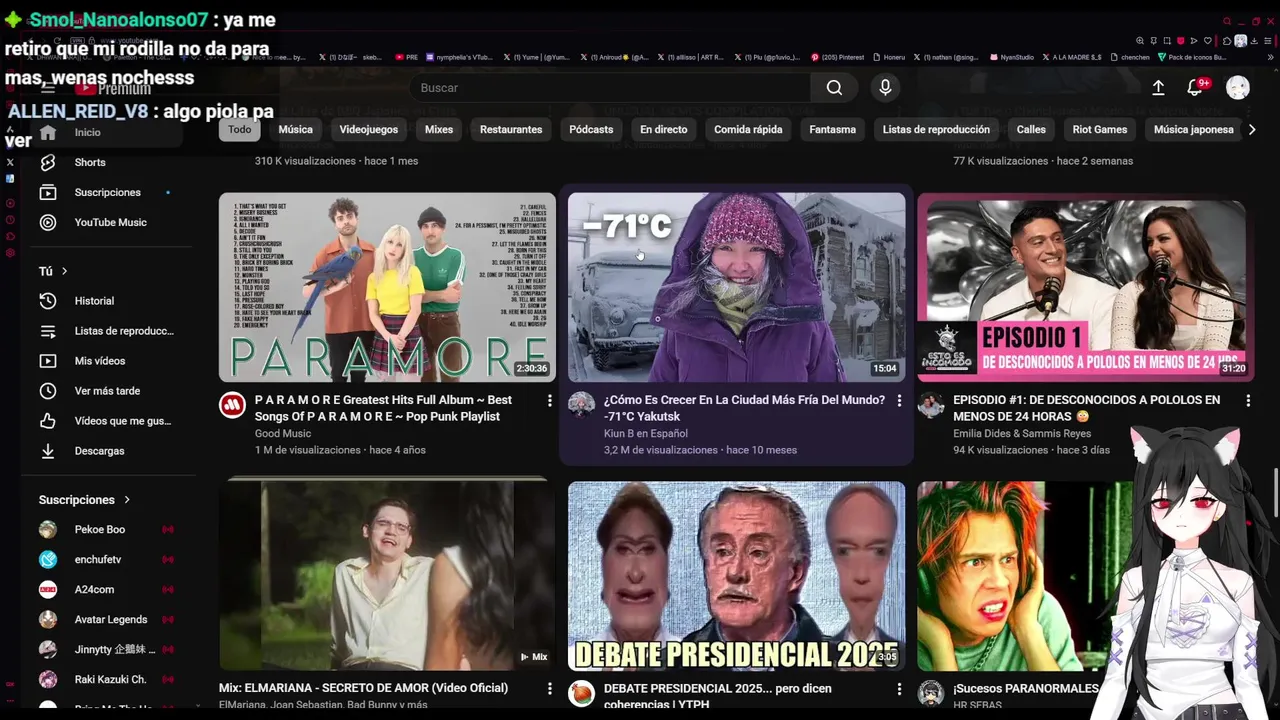Play the Paramore Greatest Hits thumbnail

[x=387, y=287]
